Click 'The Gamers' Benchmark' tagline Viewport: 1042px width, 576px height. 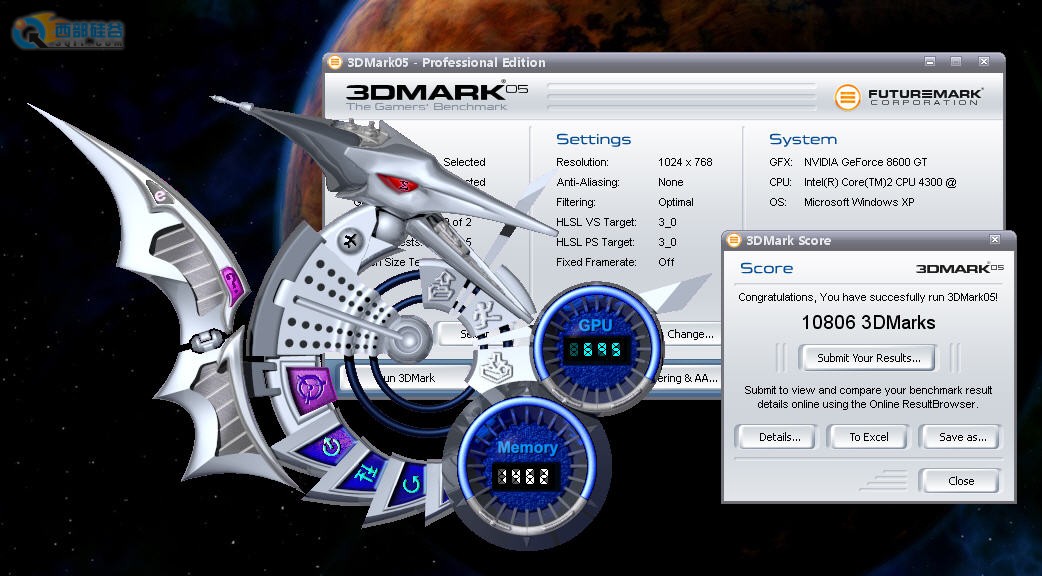426,106
